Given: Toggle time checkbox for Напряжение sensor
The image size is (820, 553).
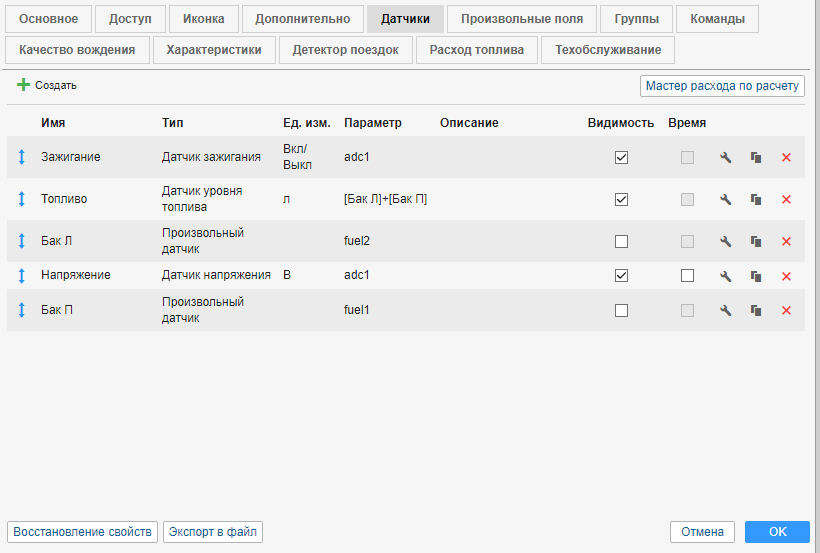Looking at the screenshot, I should tap(686, 276).
